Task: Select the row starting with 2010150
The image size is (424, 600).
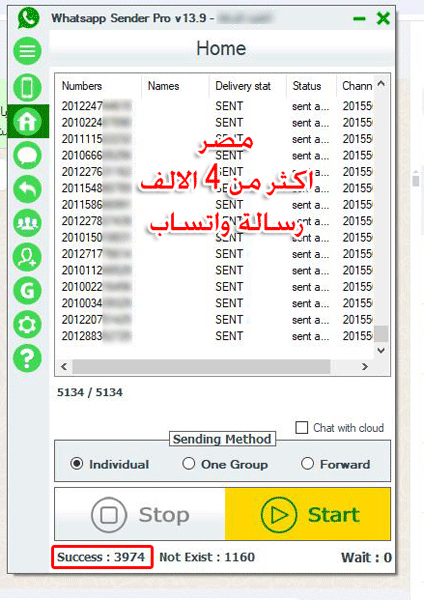Action: [x=216, y=237]
